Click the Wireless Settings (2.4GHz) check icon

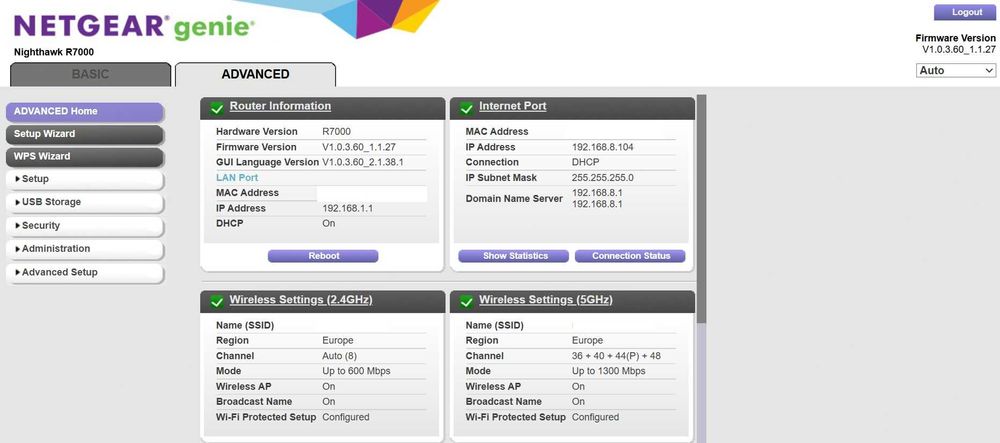click(217, 301)
